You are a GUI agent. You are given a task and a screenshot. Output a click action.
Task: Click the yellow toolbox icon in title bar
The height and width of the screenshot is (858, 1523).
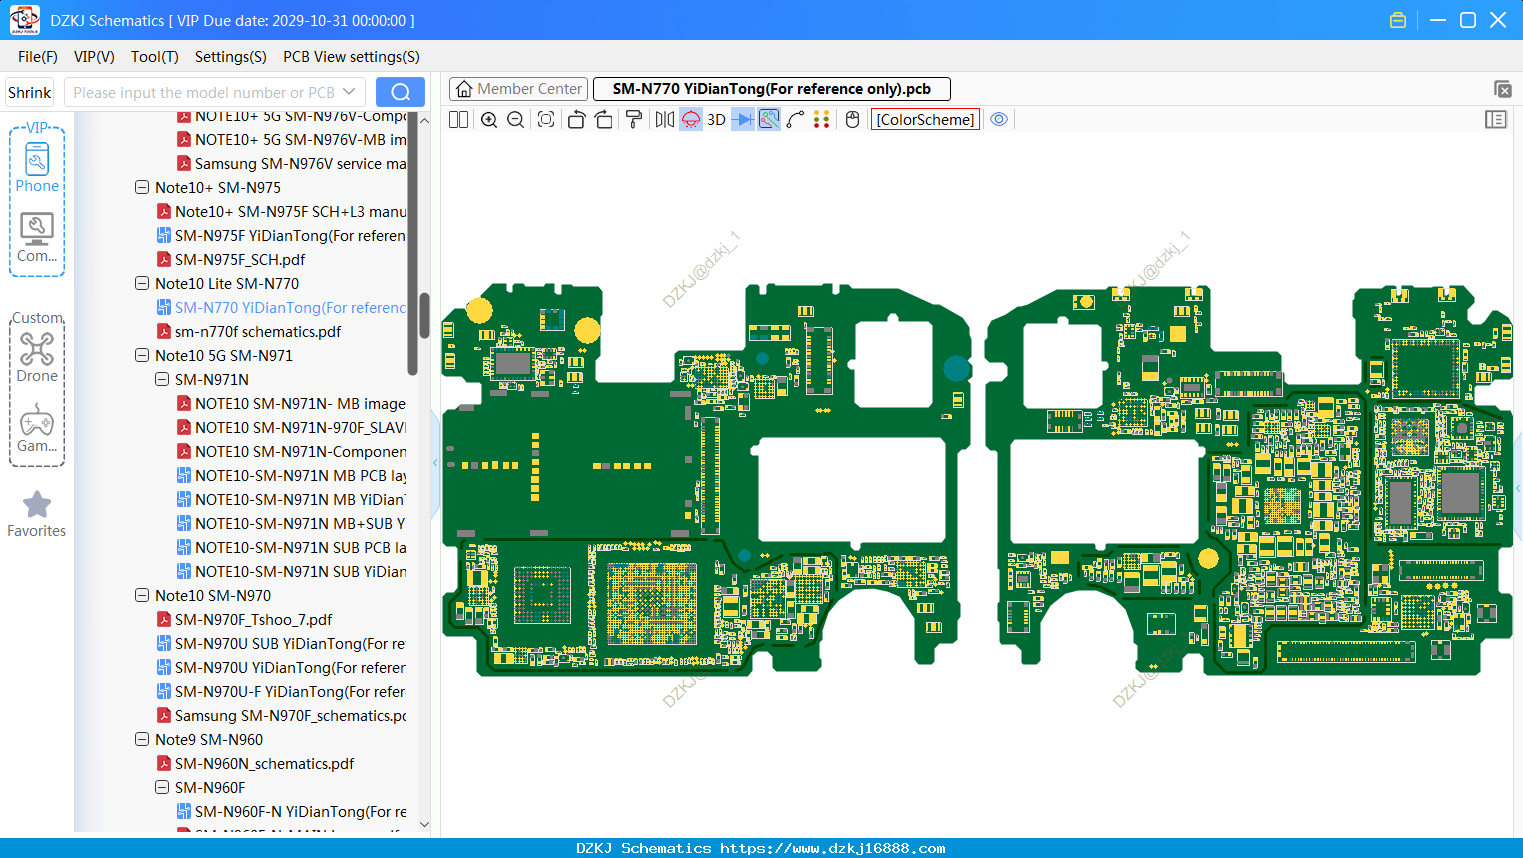[x=1398, y=20]
